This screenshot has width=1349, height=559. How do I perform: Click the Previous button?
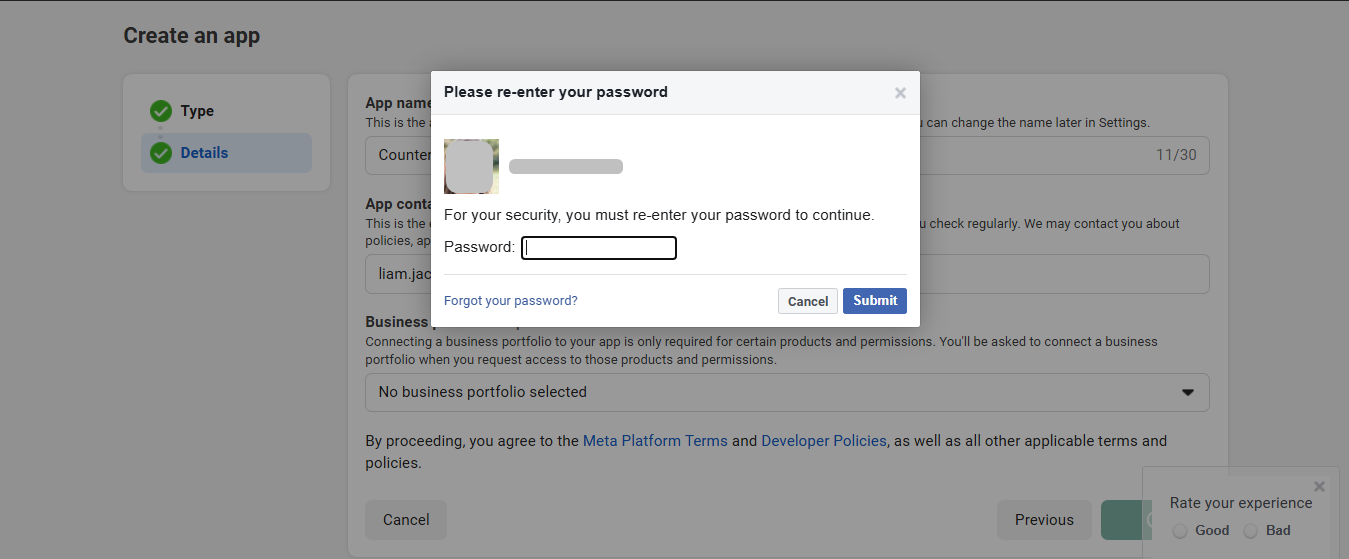(1044, 520)
